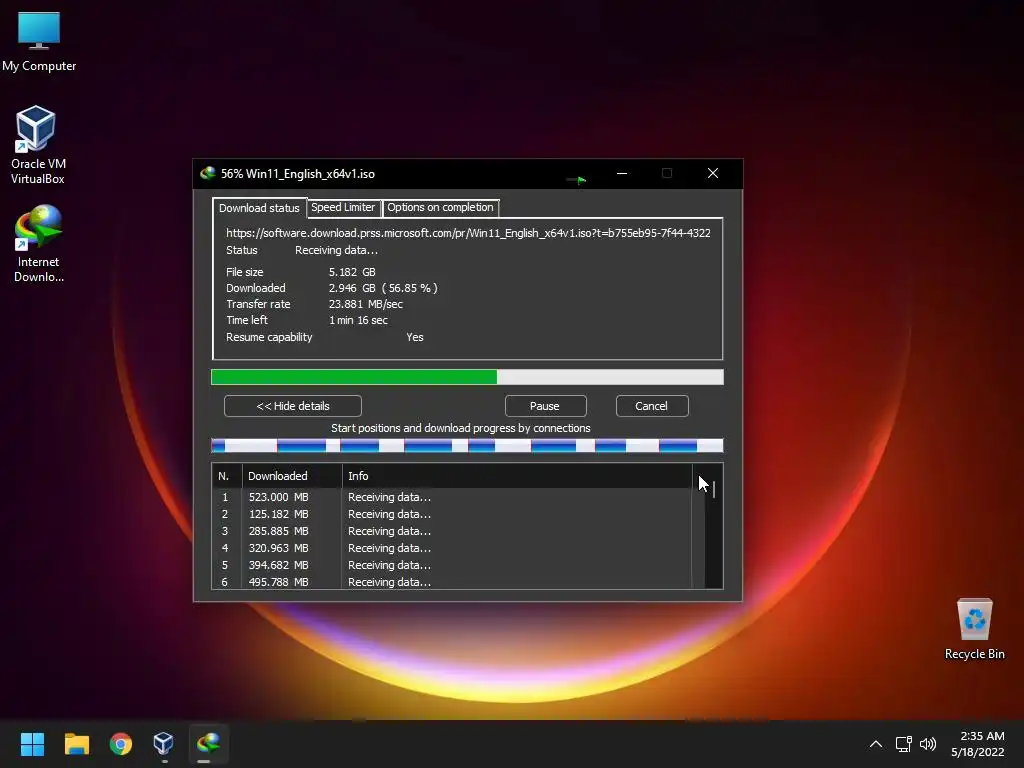Pause the download
Image resolution: width=1024 pixels, height=768 pixels.
[545, 406]
